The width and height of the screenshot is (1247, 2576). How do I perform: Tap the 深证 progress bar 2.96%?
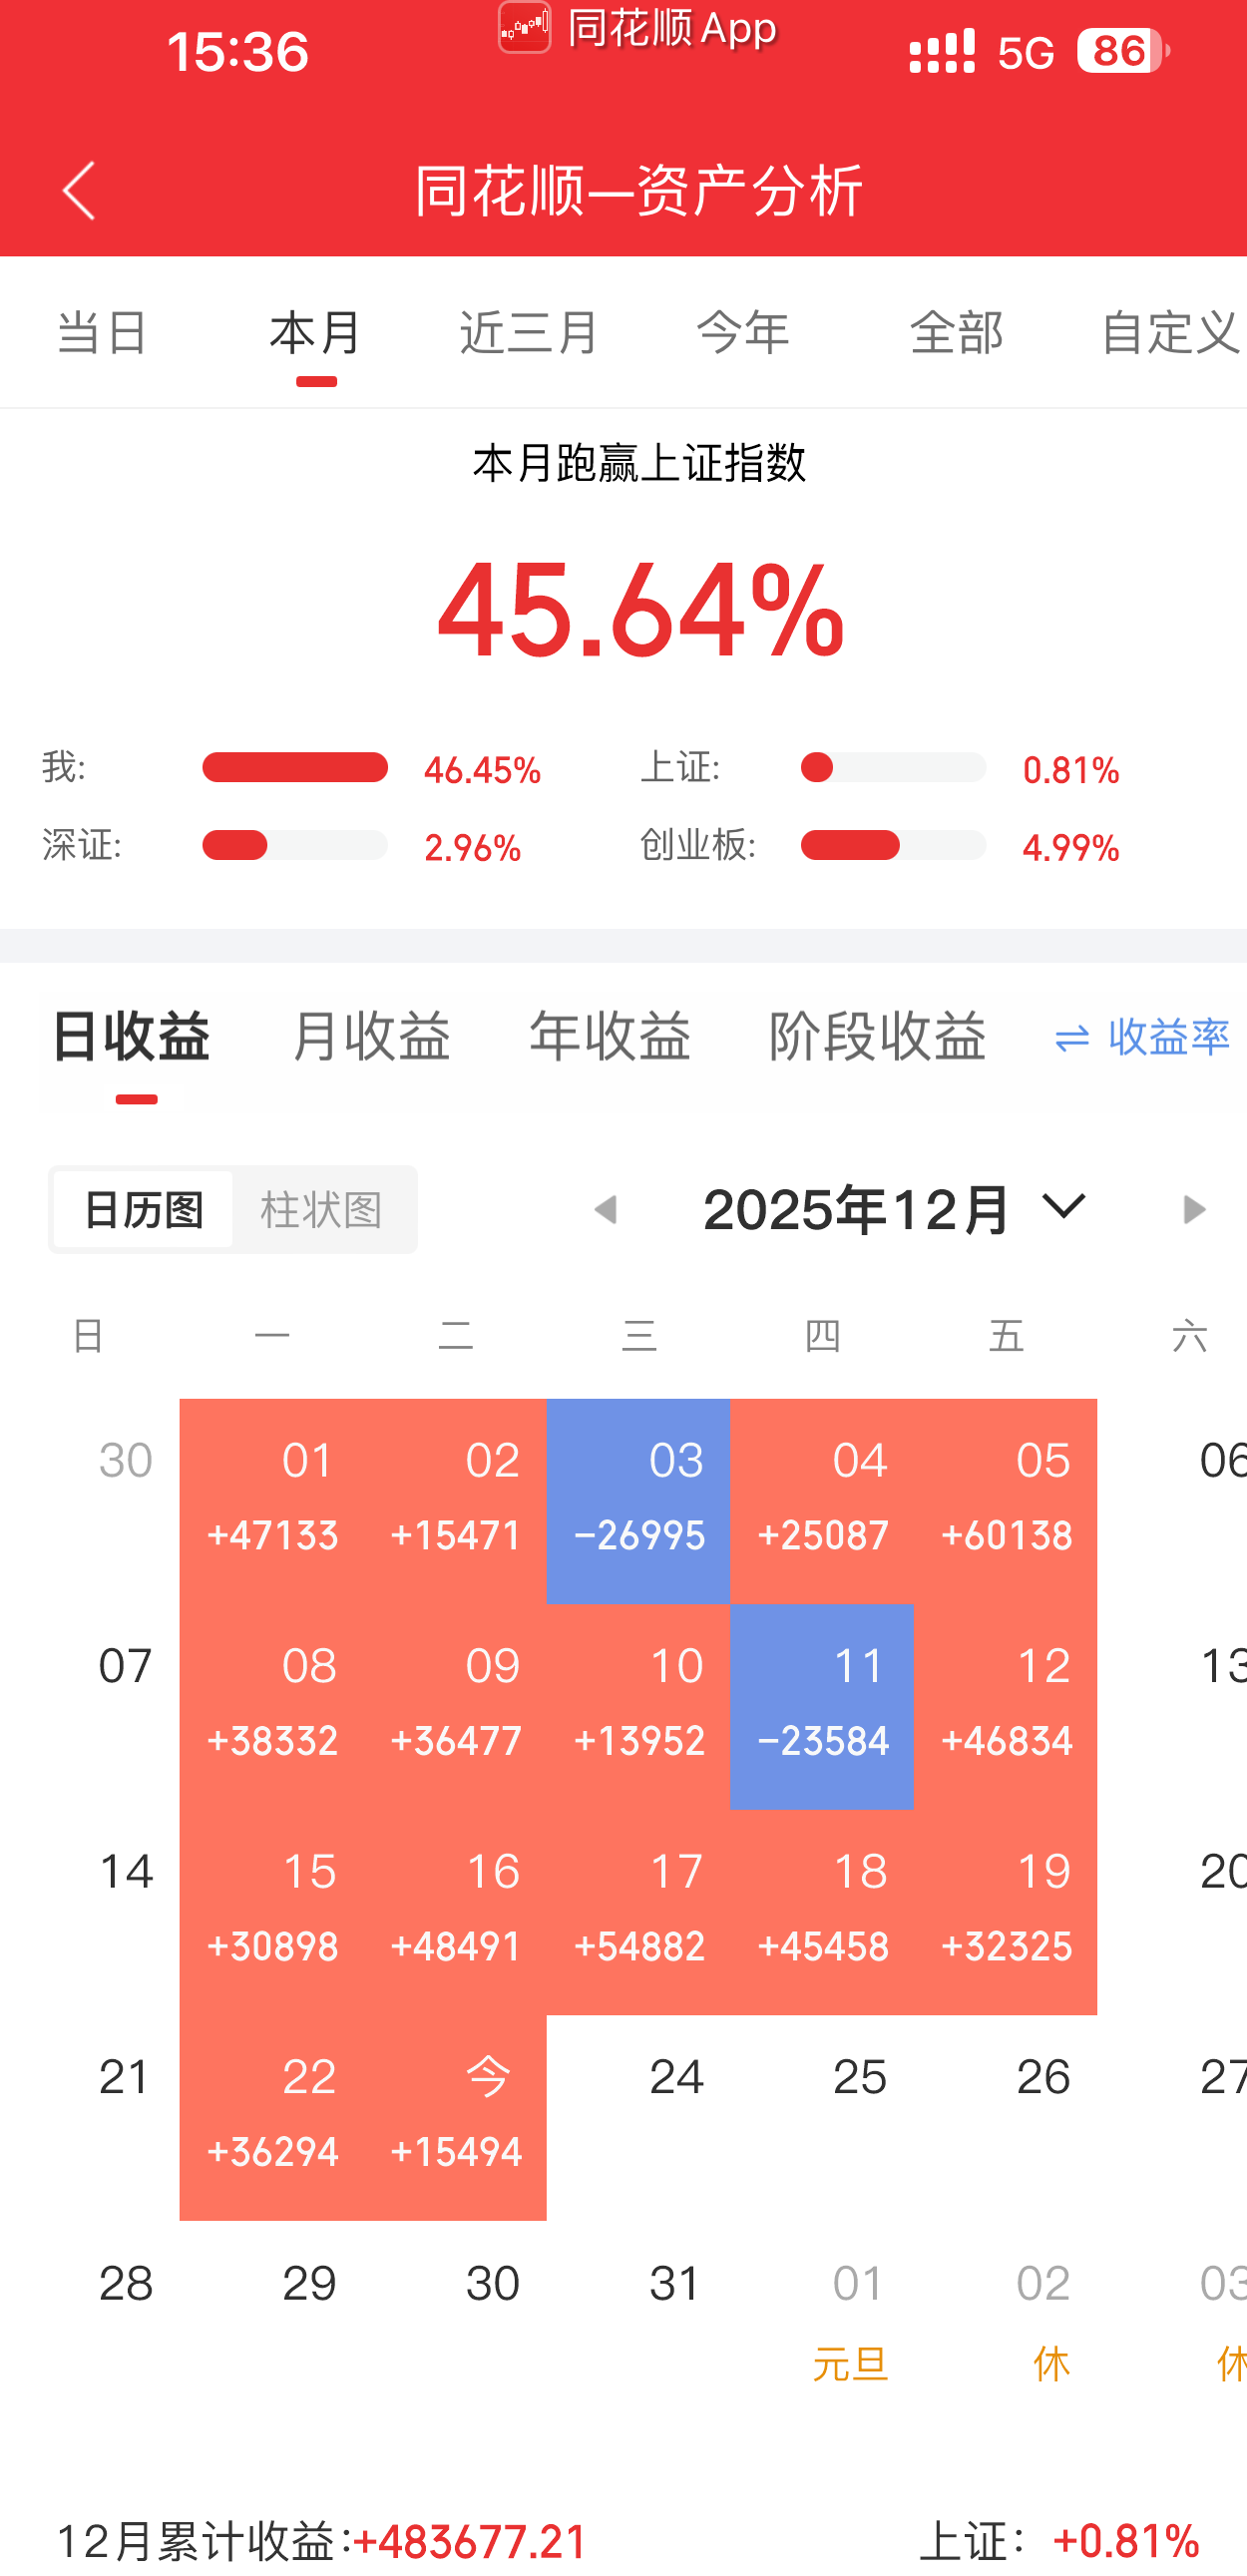[x=295, y=846]
